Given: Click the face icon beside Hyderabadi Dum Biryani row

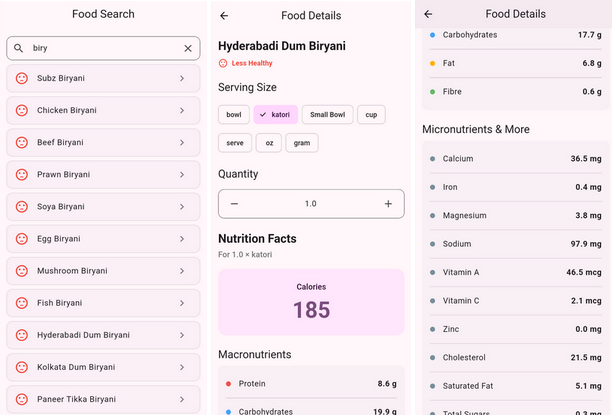Looking at the screenshot, I should point(22,335).
